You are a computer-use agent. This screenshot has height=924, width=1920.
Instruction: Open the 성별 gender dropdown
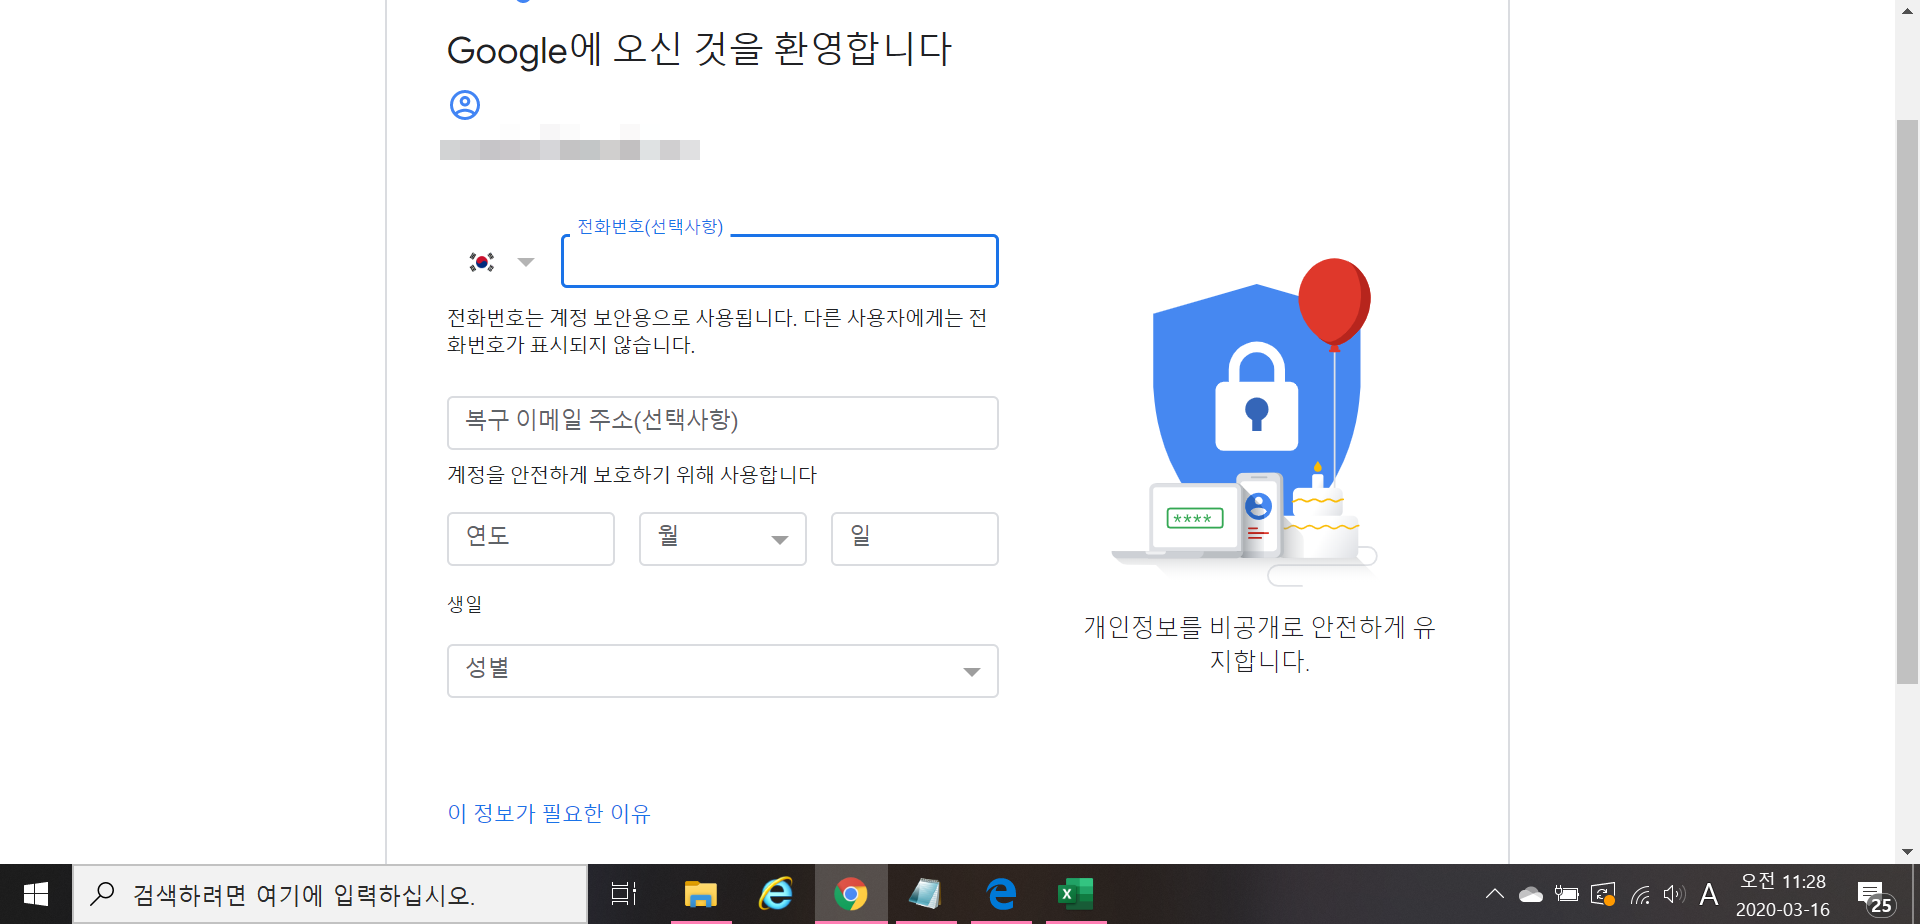(723, 671)
